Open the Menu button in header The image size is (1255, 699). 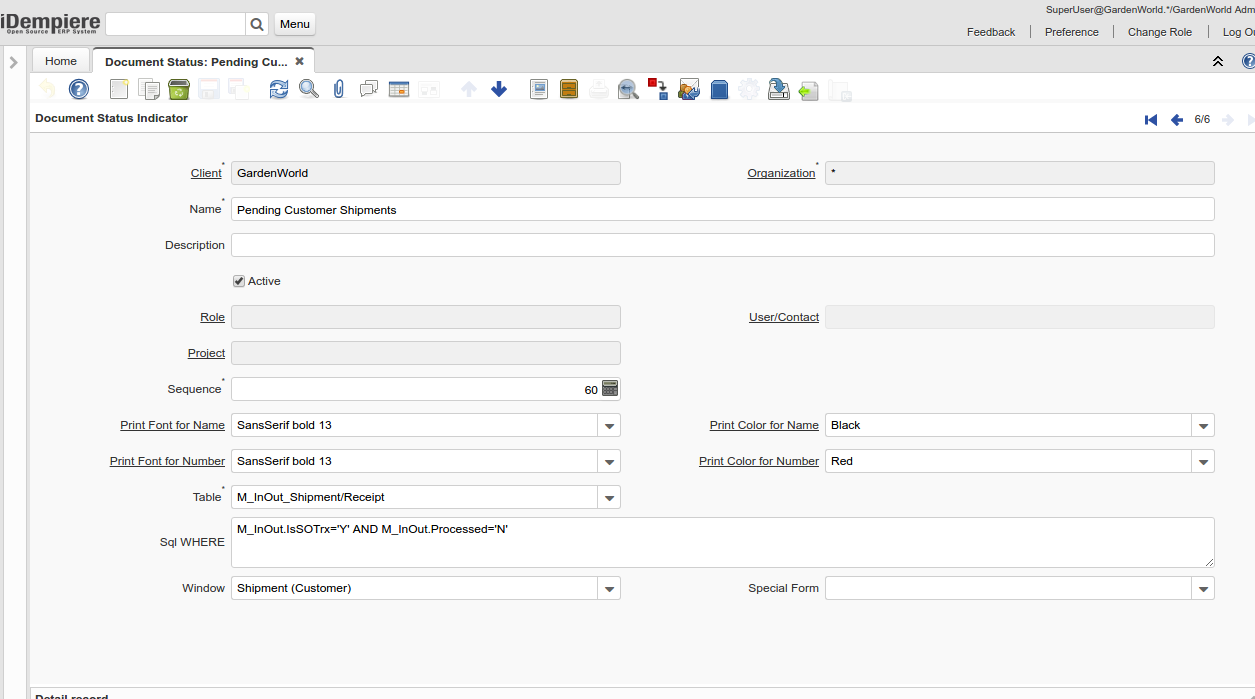(x=294, y=24)
